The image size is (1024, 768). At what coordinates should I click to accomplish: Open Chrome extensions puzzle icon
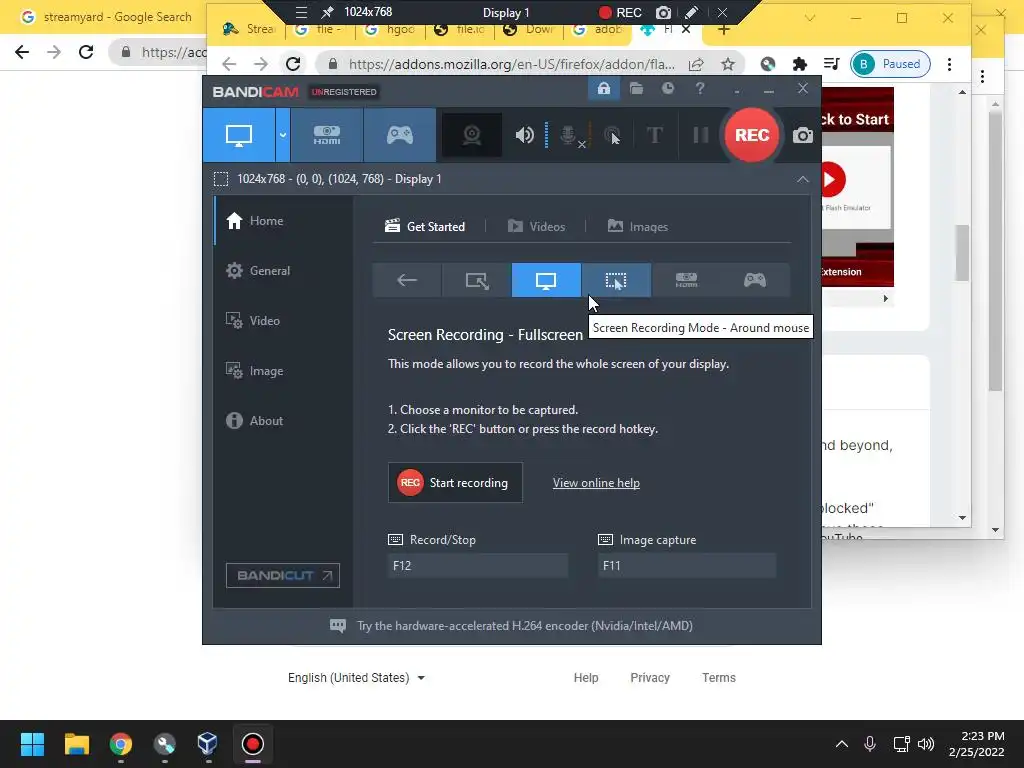799,64
